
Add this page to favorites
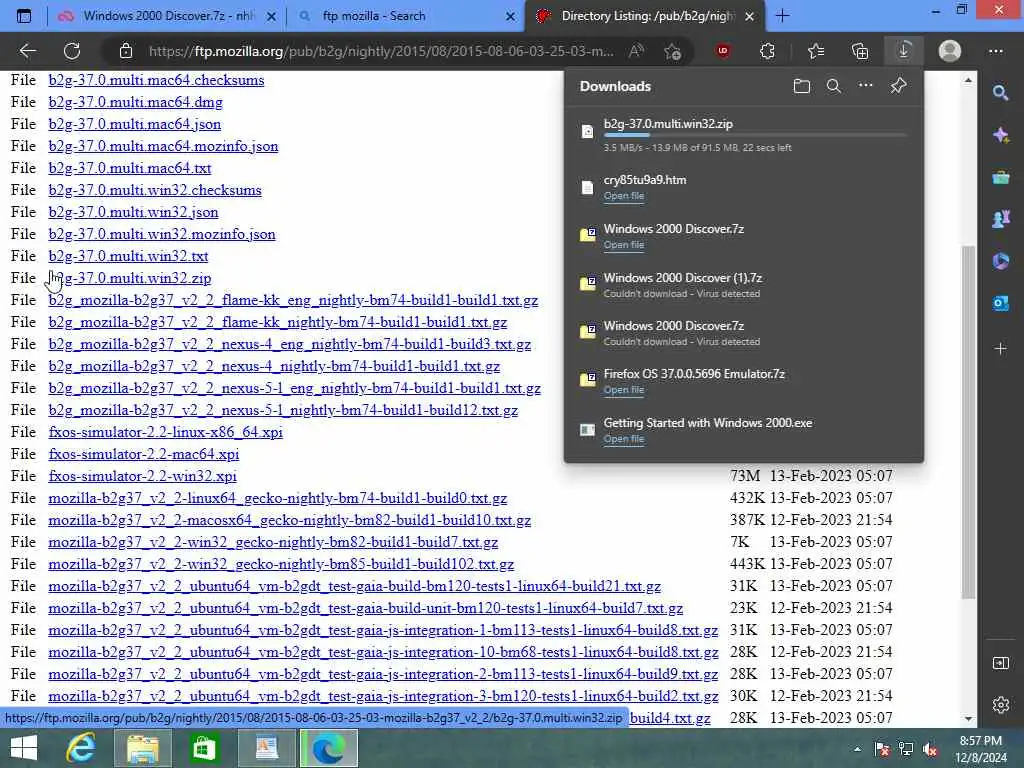(x=672, y=51)
